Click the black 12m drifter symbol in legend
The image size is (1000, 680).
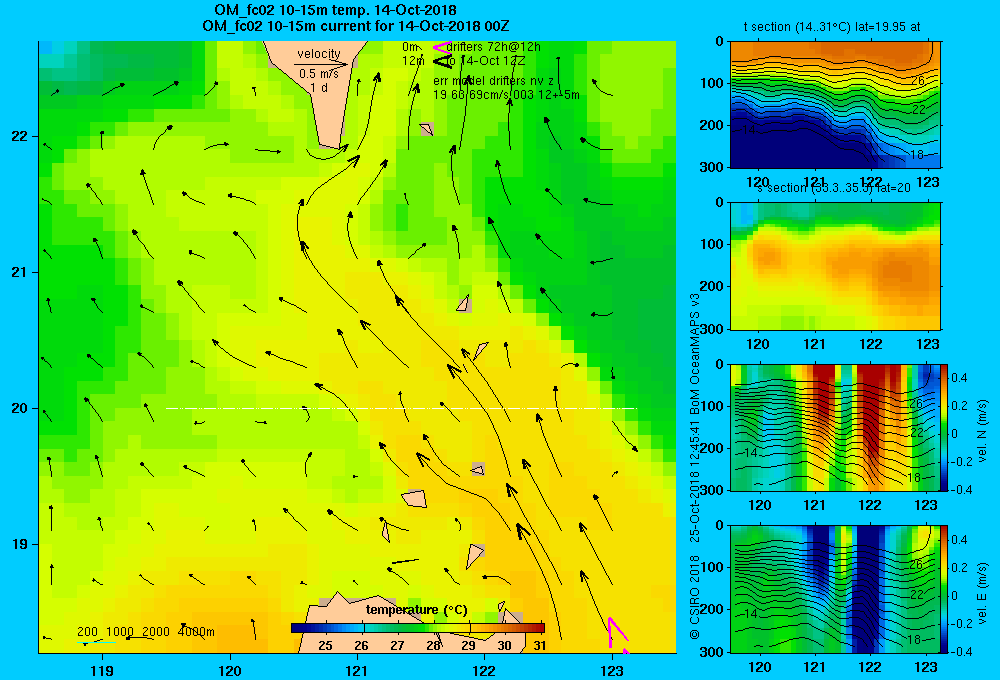pyautogui.click(x=441, y=61)
